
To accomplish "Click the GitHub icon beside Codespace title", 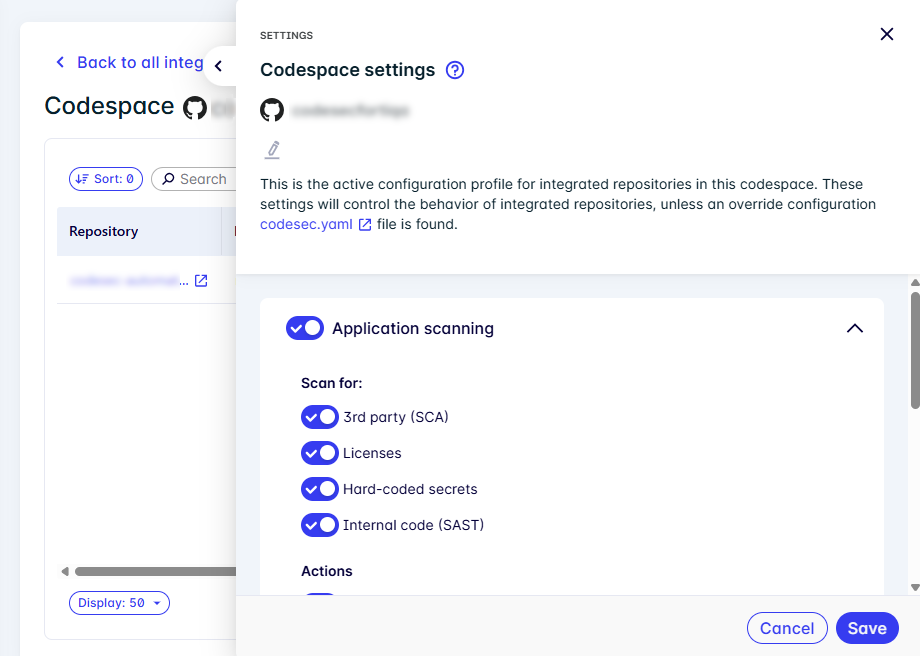I will coord(195,107).
